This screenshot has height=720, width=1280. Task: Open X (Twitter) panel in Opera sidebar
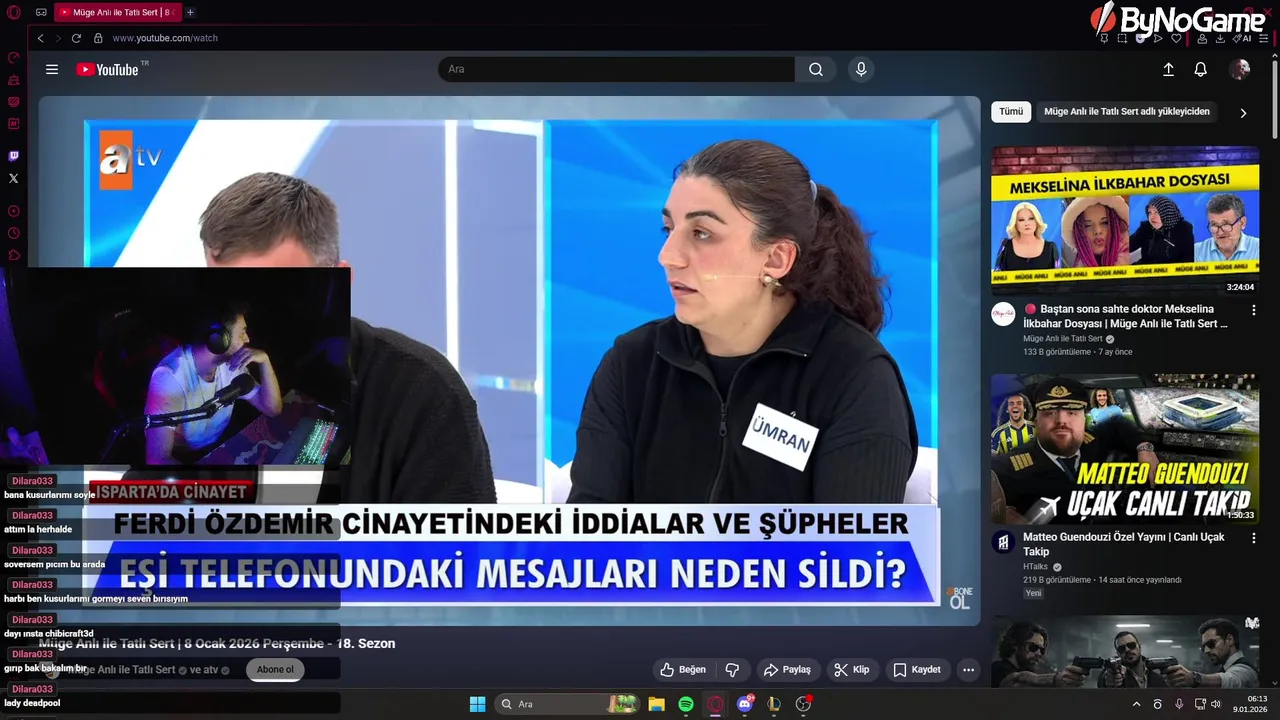[13, 178]
